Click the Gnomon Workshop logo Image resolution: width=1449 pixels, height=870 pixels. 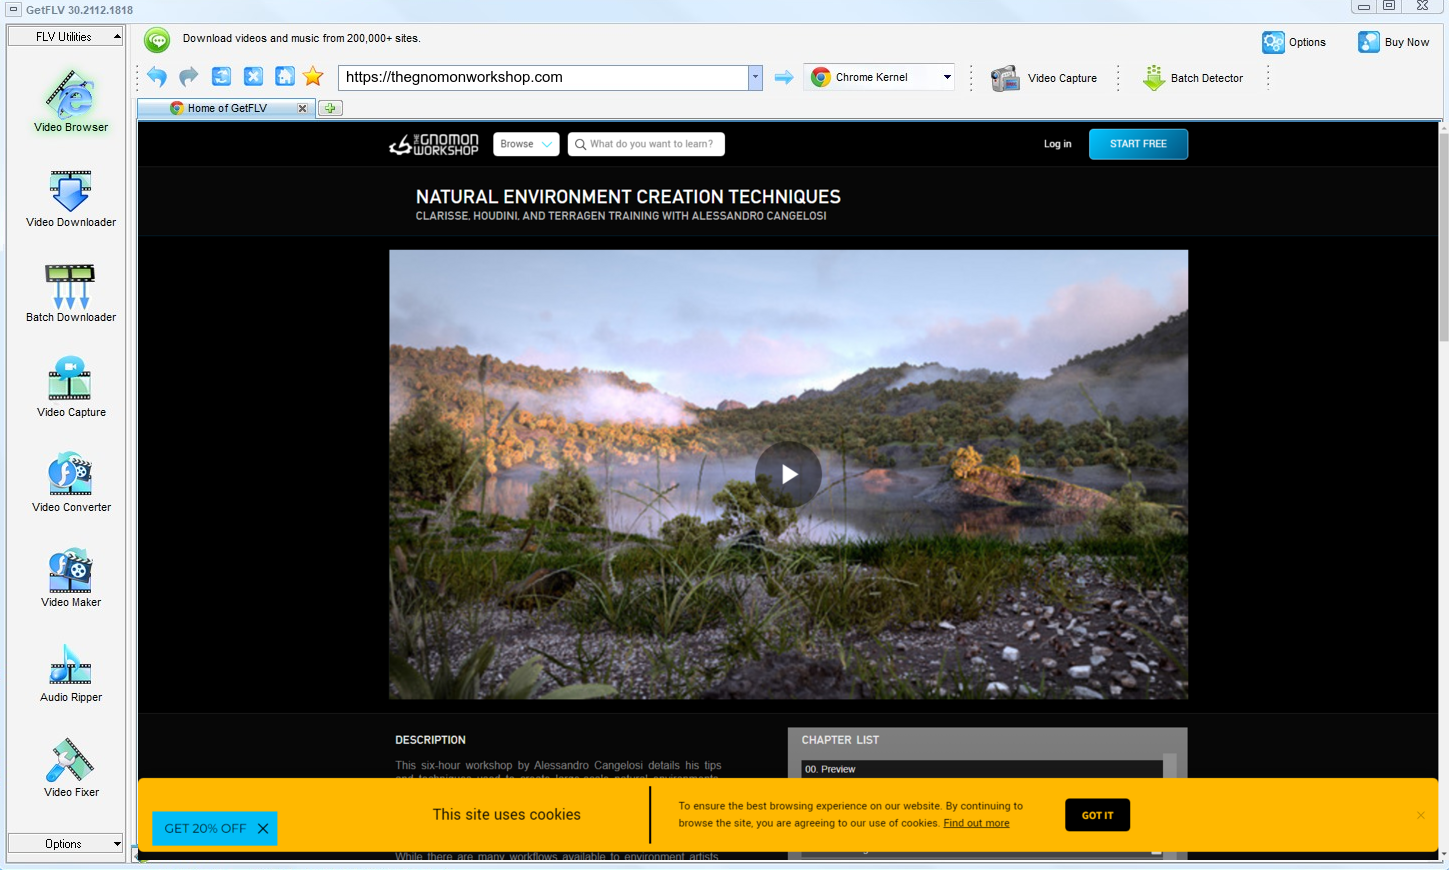[x=434, y=144]
